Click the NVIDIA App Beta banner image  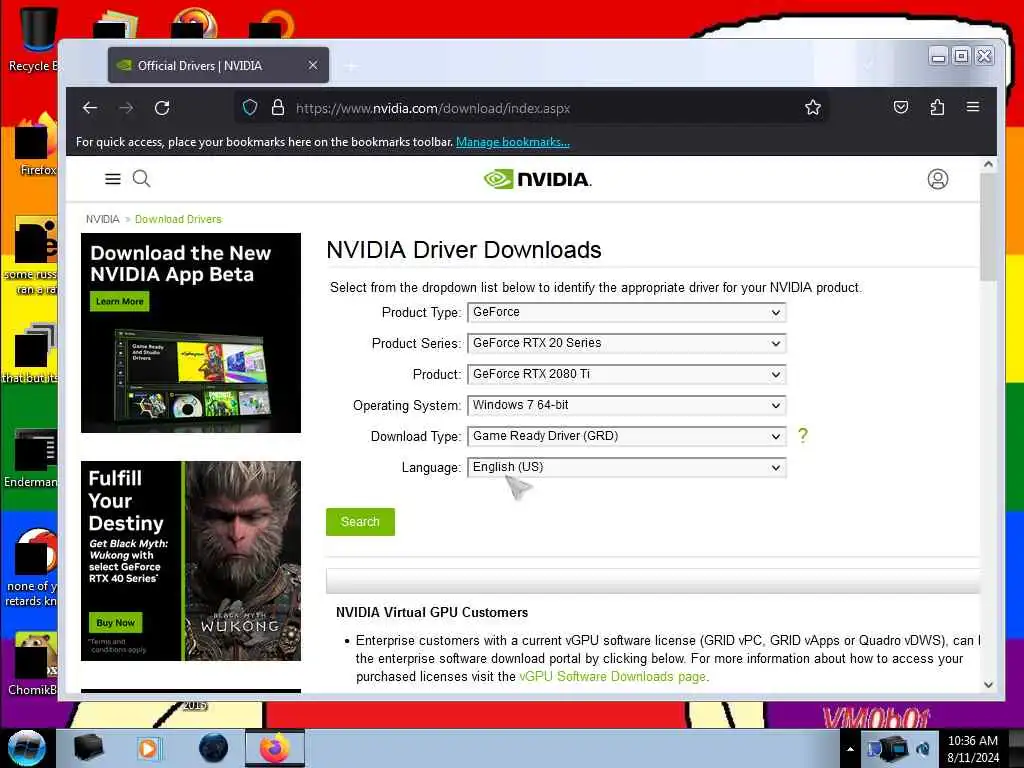point(191,332)
